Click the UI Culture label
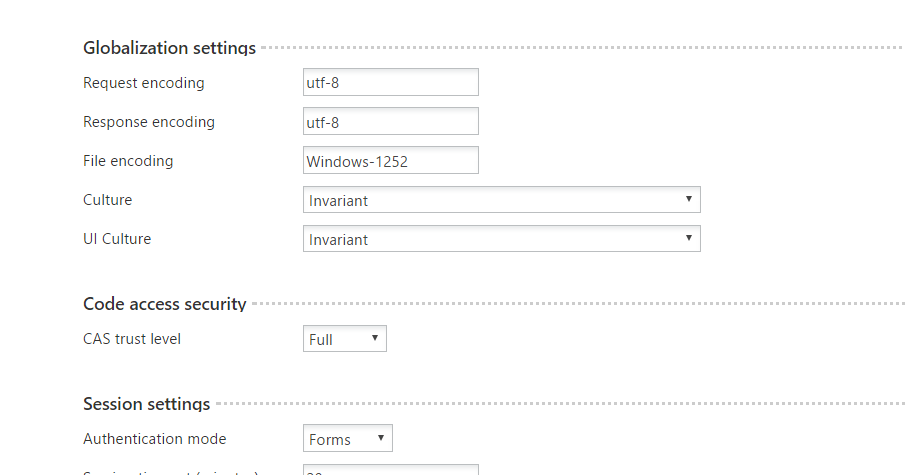Screen dimensions: 905x475 click(x=117, y=239)
